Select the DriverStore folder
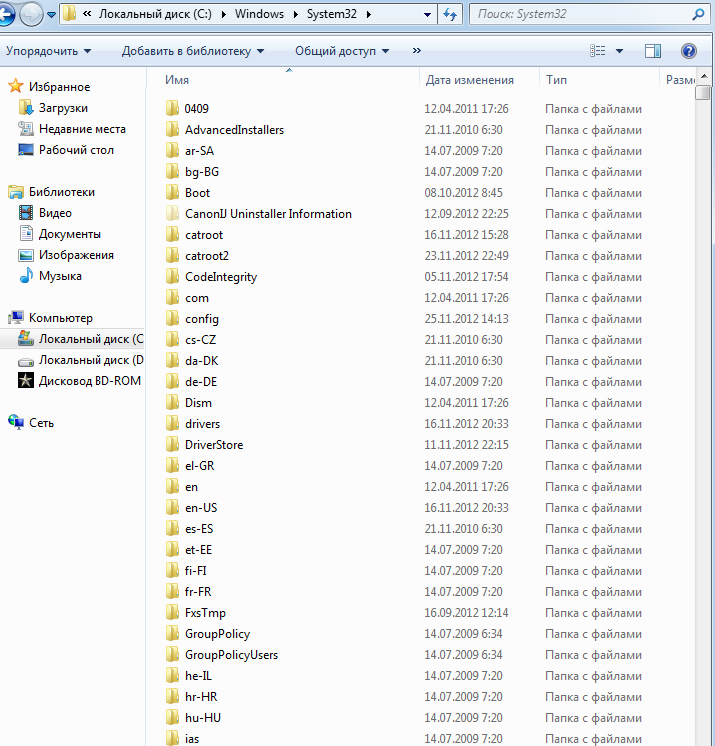 click(213, 445)
